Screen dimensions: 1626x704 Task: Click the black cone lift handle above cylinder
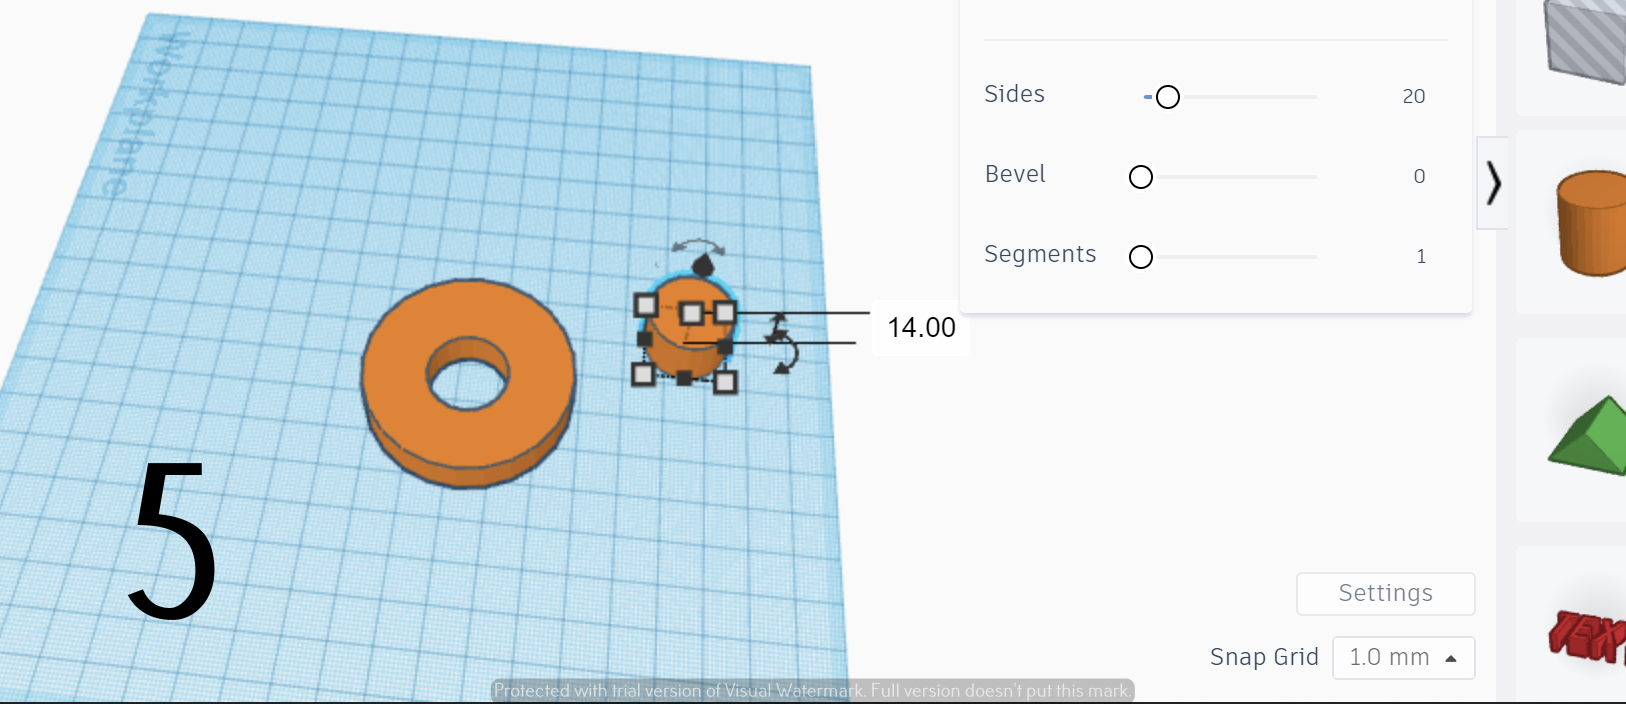click(x=703, y=264)
